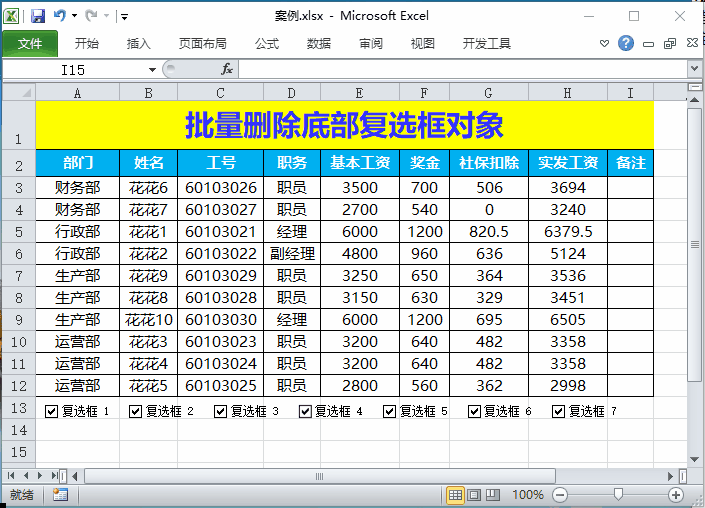705x508 pixels.
Task: Click the zoom in plus icon
Action: coord(676,495)
